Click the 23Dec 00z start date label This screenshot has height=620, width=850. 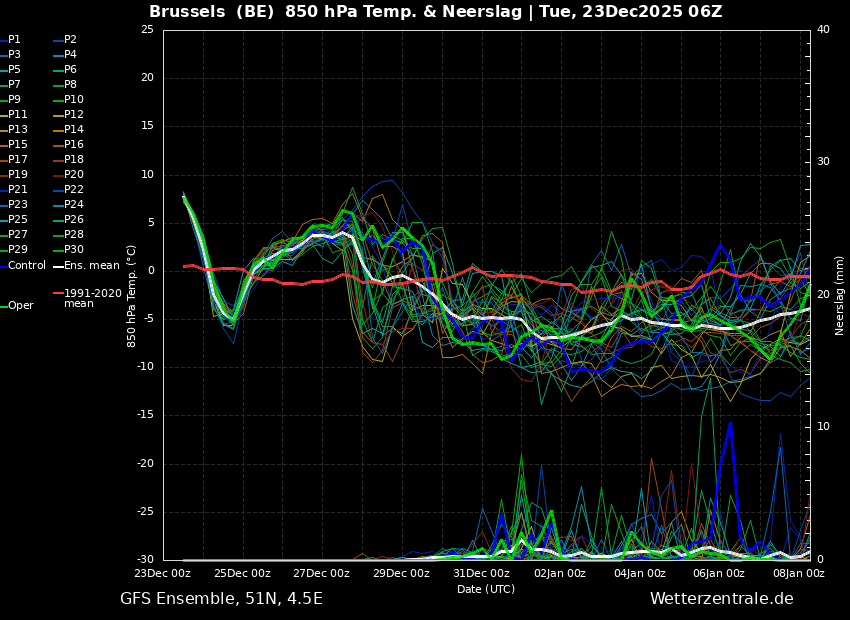163,574
